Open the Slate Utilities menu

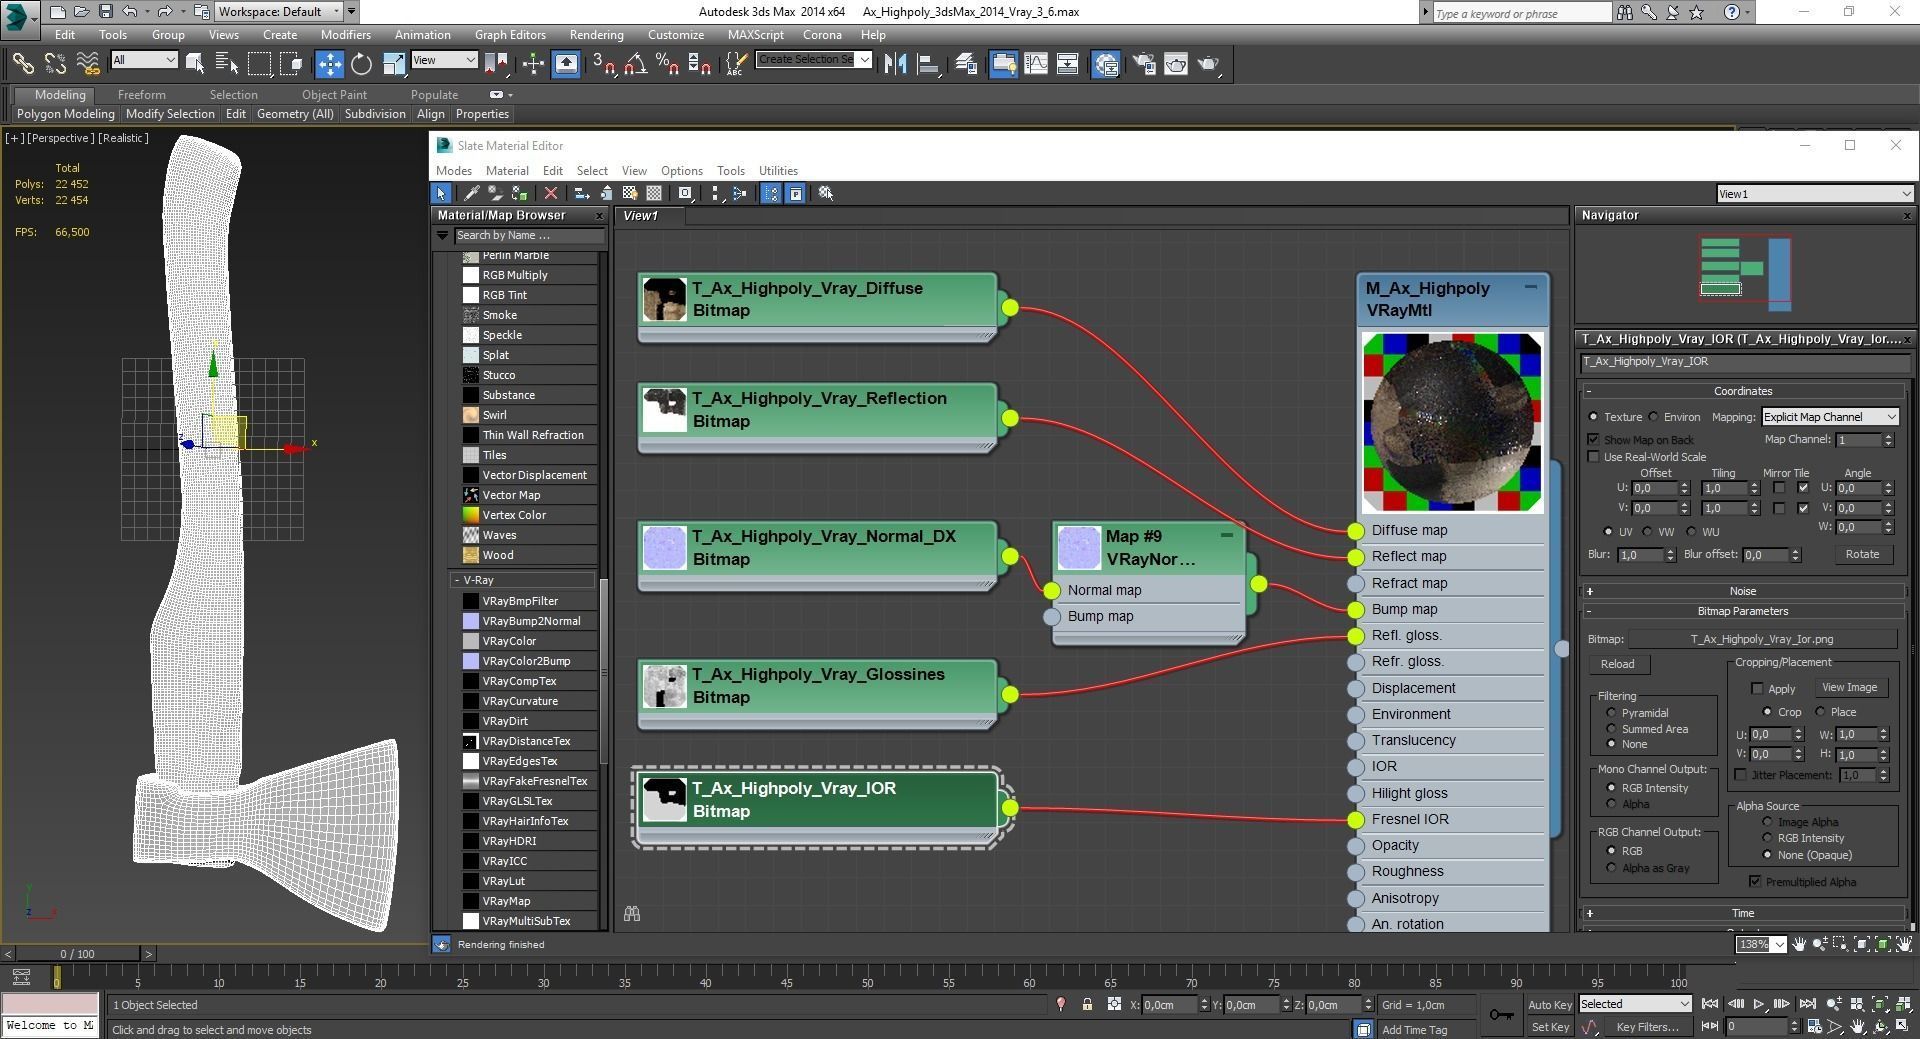pyautogui.click(x=778, y=171)
